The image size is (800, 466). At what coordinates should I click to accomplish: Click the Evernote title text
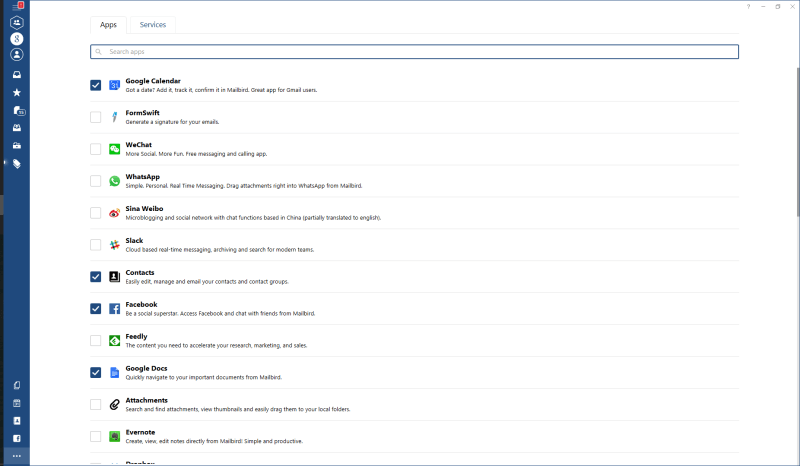click(x=140, y=432)
